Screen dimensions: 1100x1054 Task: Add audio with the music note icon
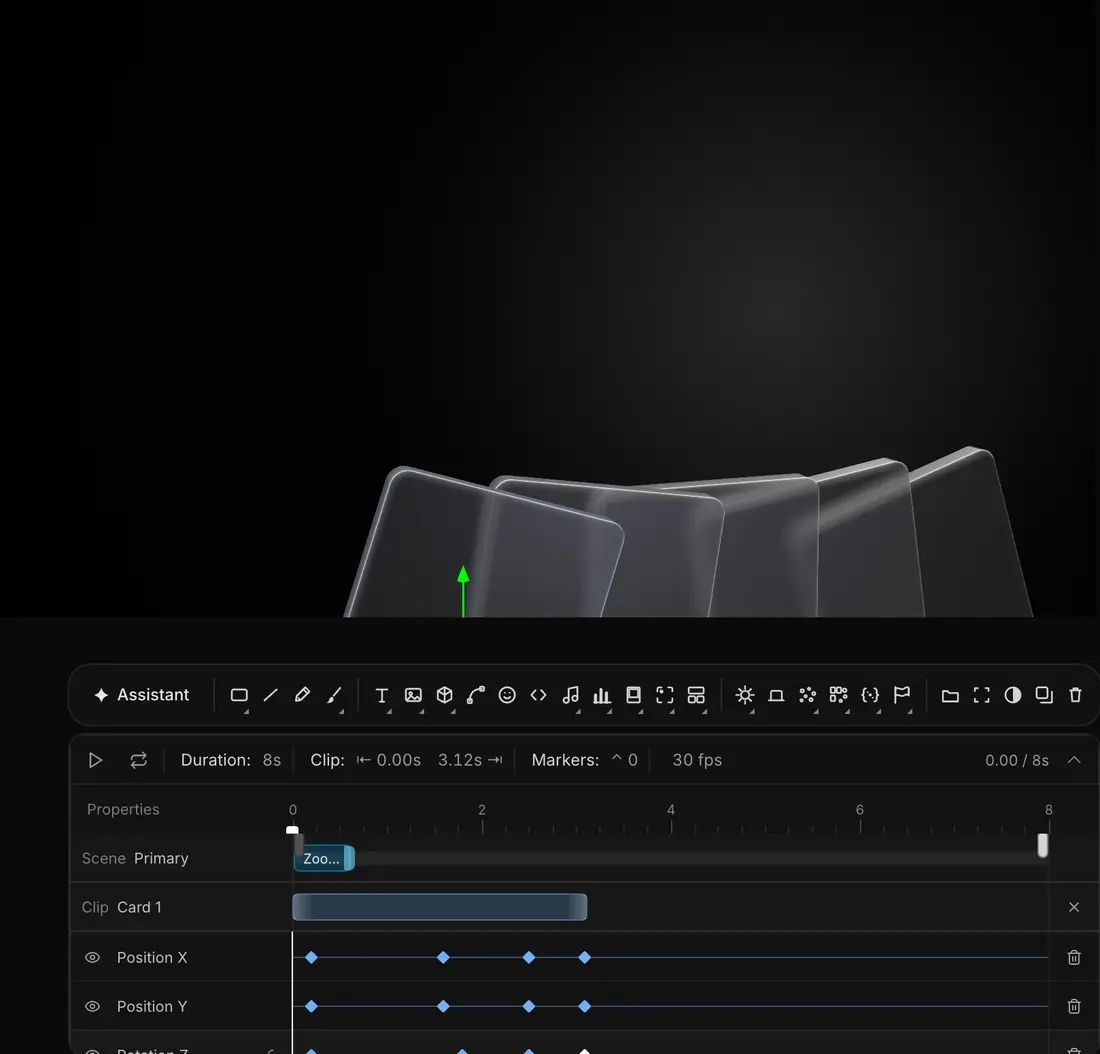coord(571,695)
